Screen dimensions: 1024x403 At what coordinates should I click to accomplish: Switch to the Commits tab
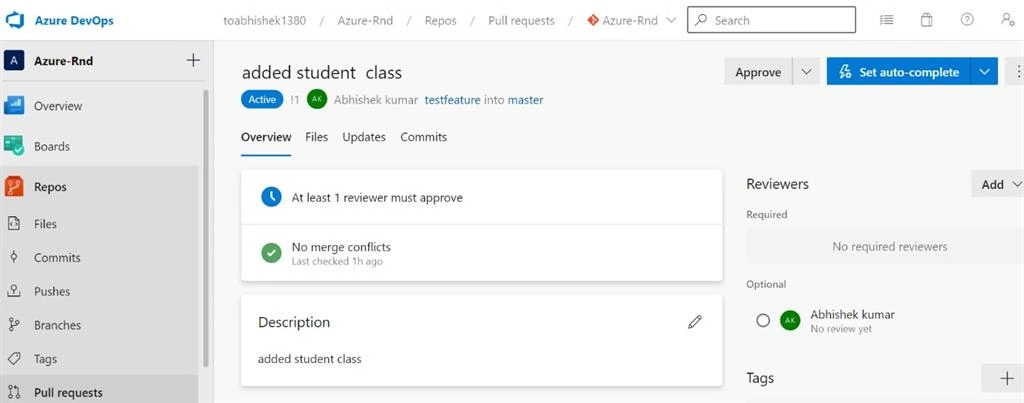click(x=424, y=137)
